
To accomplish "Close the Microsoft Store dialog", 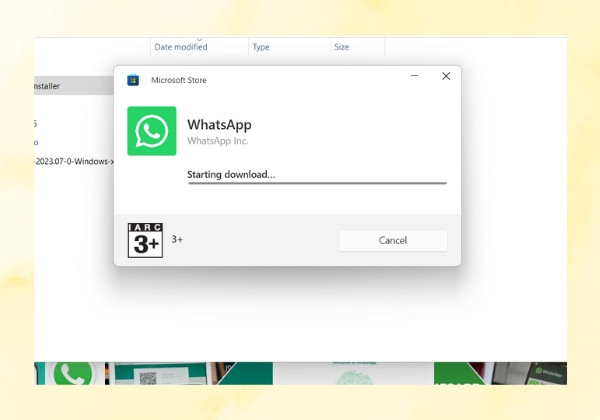I will pyautogui.click(x=446, y=76).
